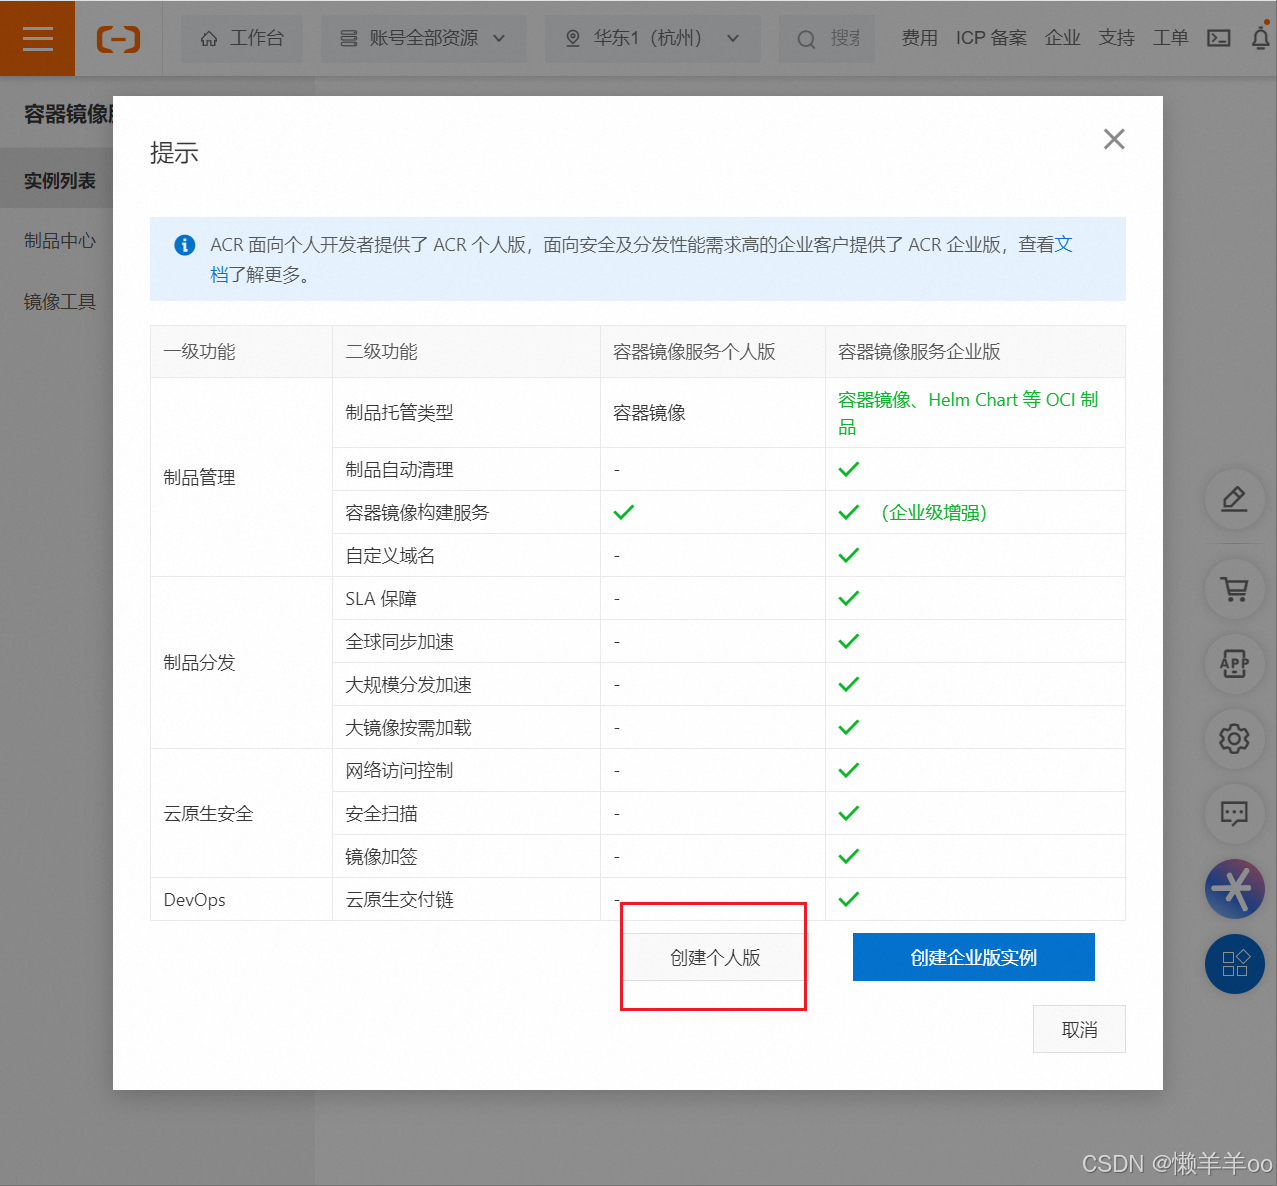The width and height of the screenshot is (1277, 1186).
Task: Open the settings gear floating icon
Action: click(x=1234, y=739)
